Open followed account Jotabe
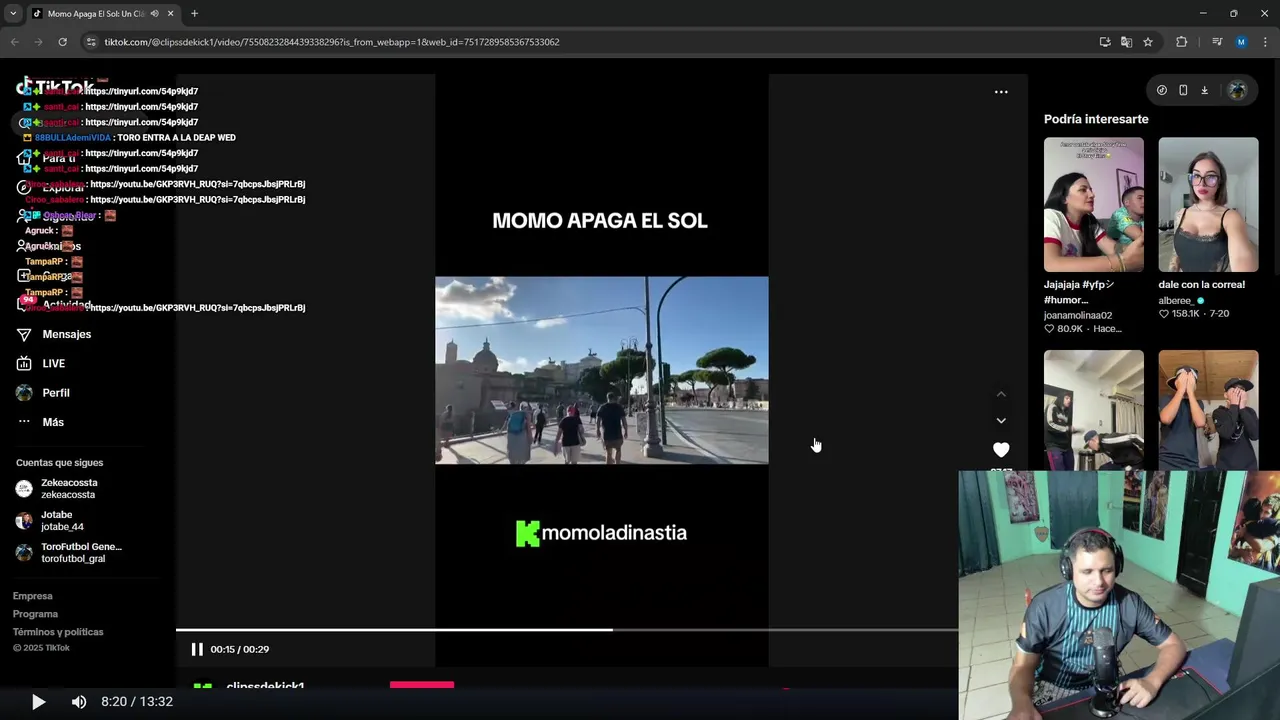 [62, 521]
